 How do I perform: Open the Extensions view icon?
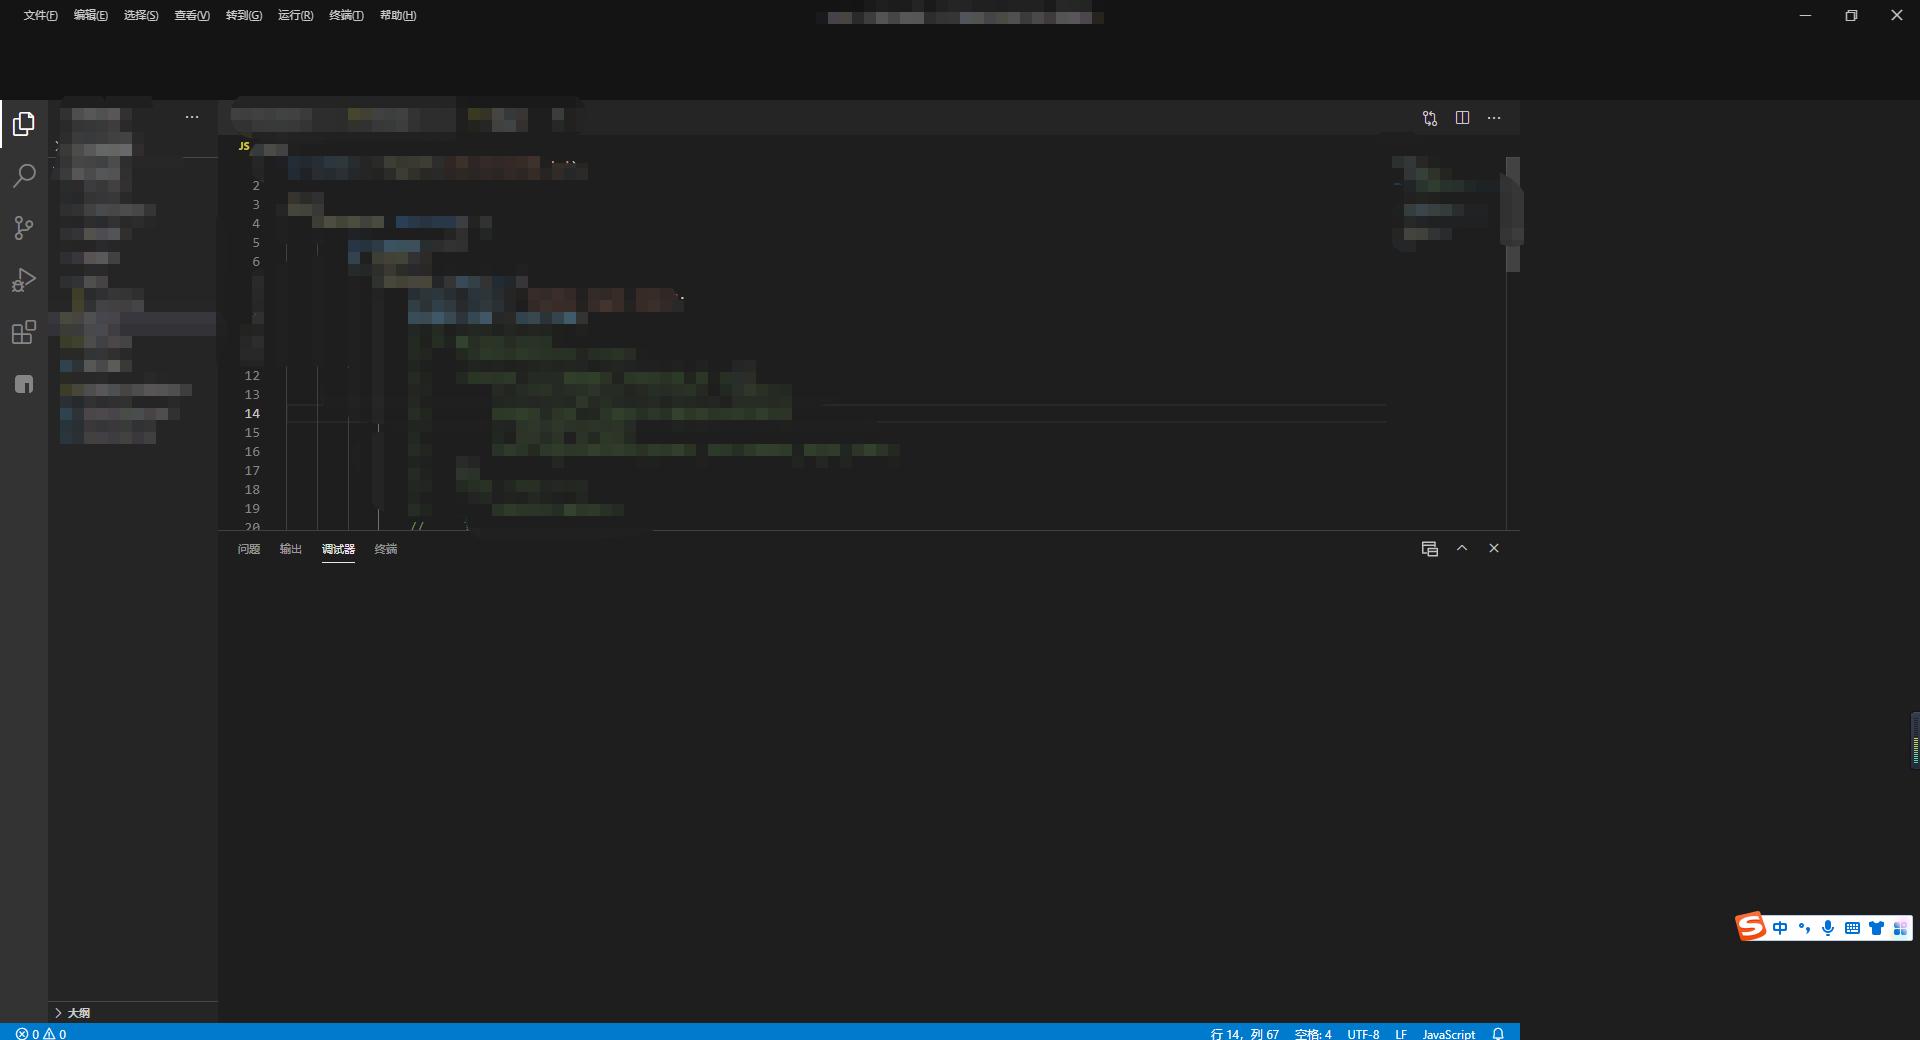click(x=24, y=332)
